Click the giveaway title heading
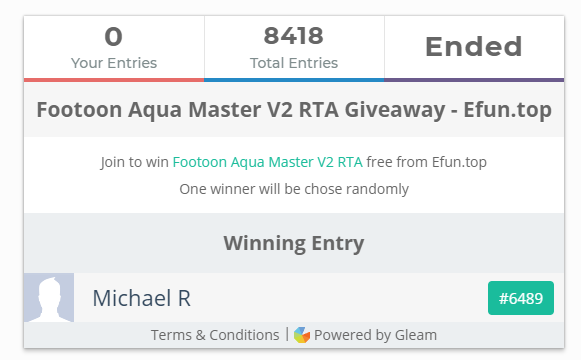 coord(294,110)
